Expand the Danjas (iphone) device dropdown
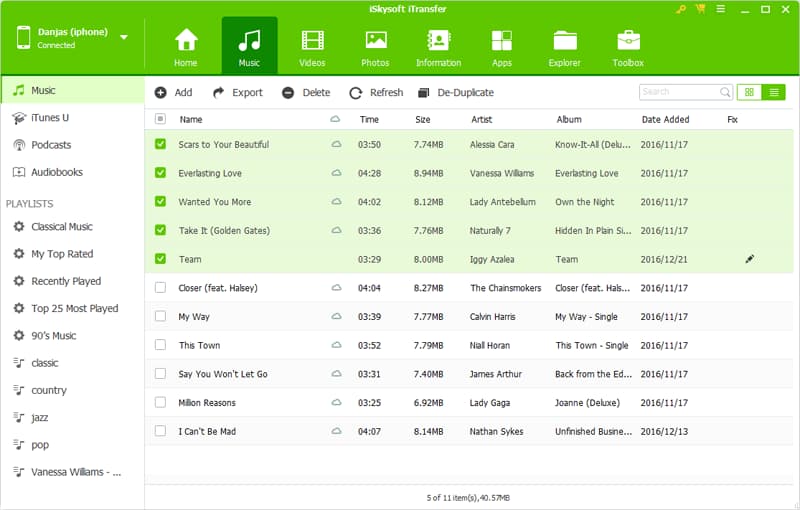Image resolution: width=800 pixels, height=510 pixels. click(124, 37)
